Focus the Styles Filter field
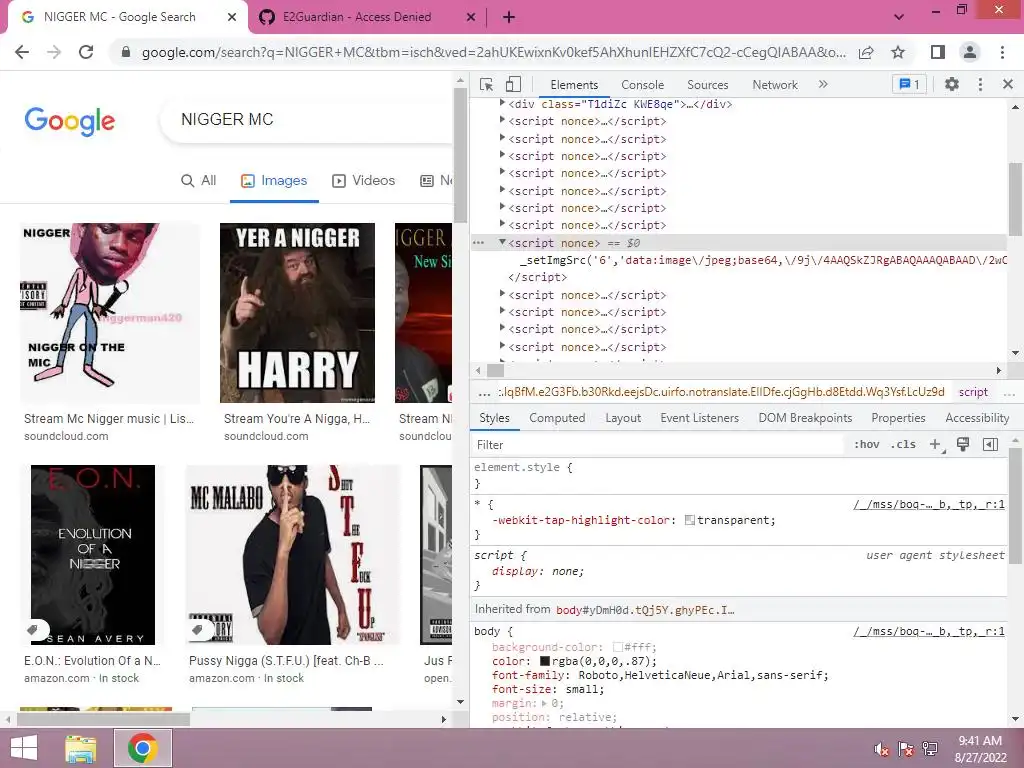This screenshot has width=1024, height=768. 658,445
